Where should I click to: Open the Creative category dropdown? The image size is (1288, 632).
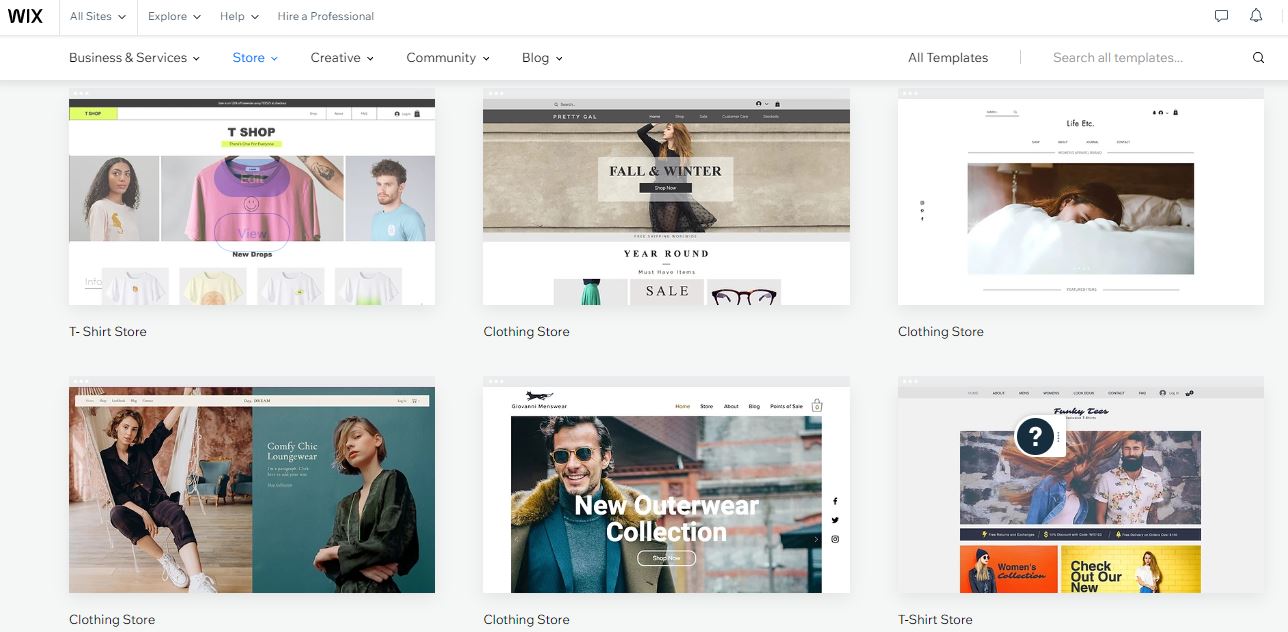[x=342, y=58]
